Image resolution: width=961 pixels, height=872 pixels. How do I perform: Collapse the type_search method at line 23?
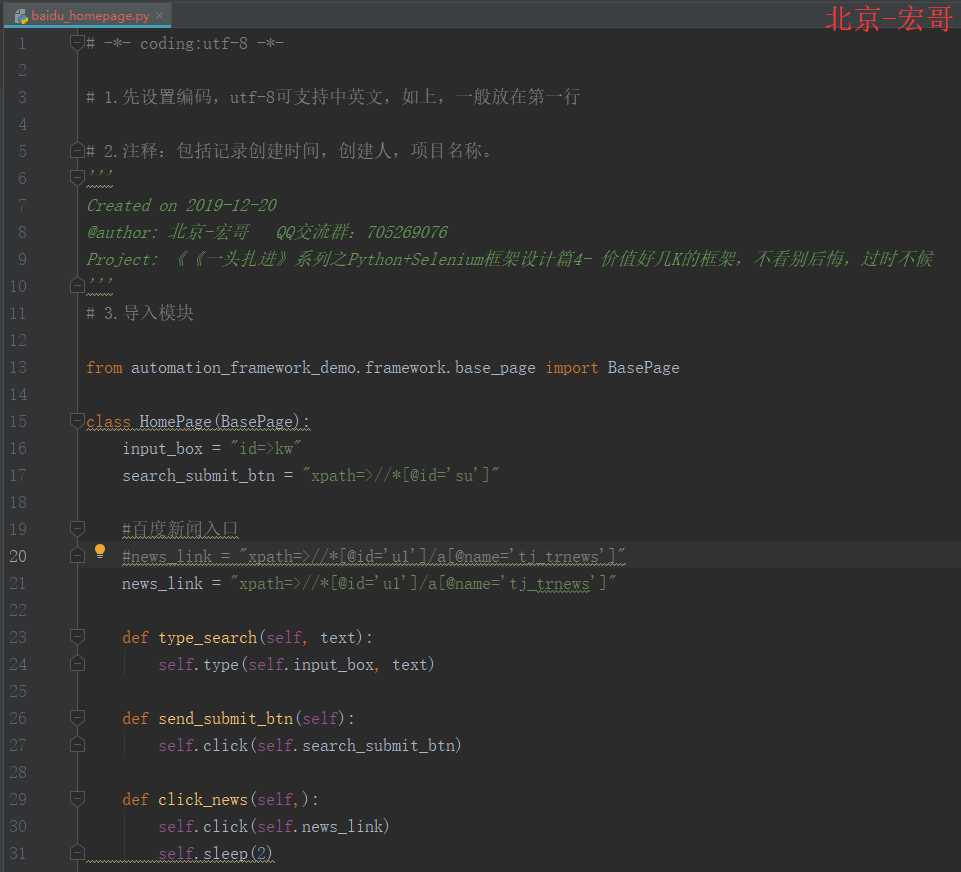pyautogui.click(x=77, y=637)
